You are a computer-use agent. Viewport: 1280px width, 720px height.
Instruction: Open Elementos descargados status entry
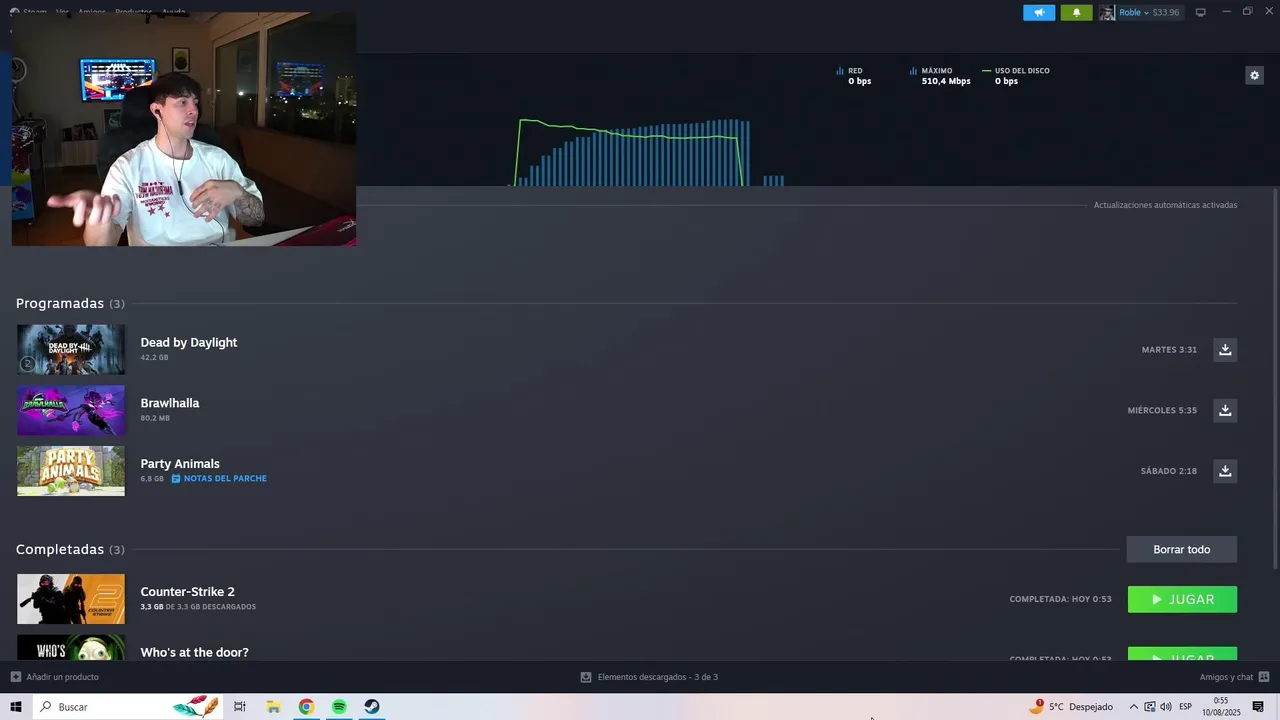point(657,677)
